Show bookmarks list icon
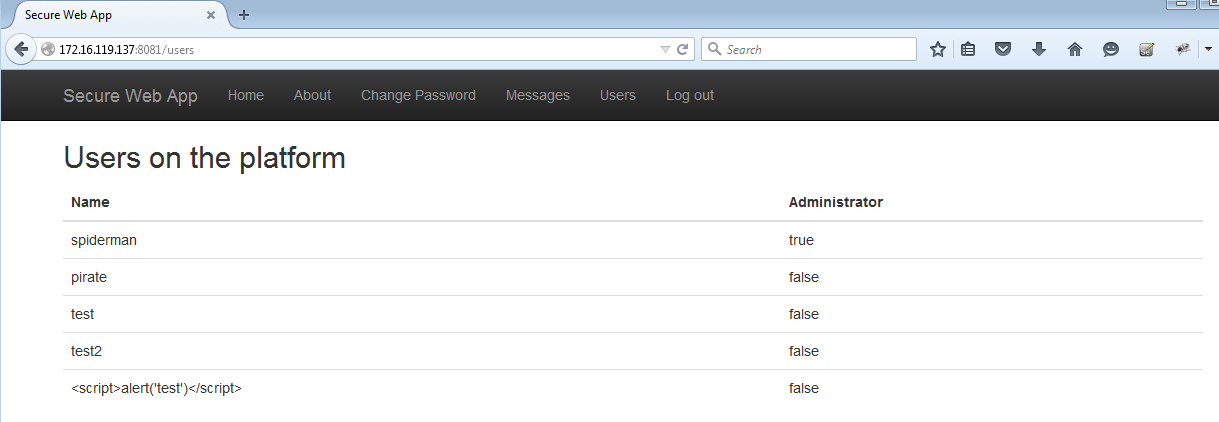This screenshot has height=422, width=1219. click(x=969, y=49)
